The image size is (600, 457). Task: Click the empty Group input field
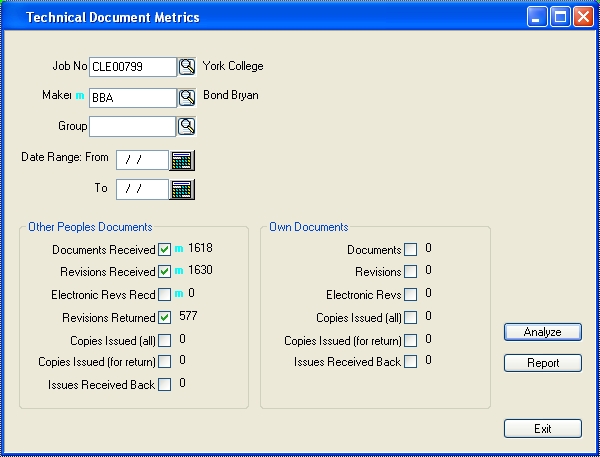(132, 127)
